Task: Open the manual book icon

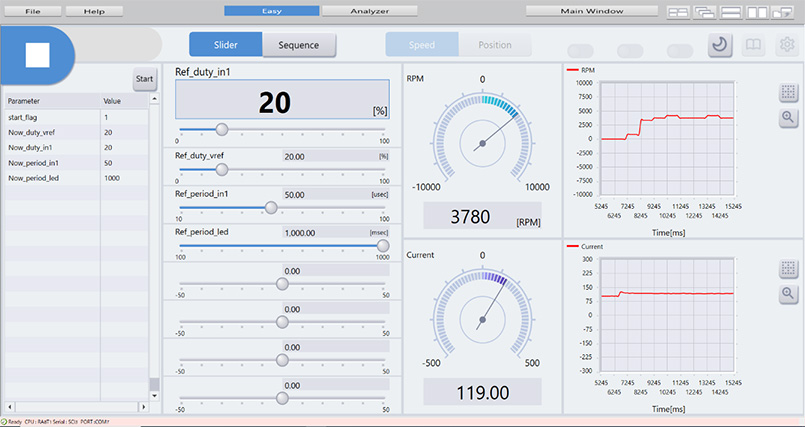Action: [753, 45]
